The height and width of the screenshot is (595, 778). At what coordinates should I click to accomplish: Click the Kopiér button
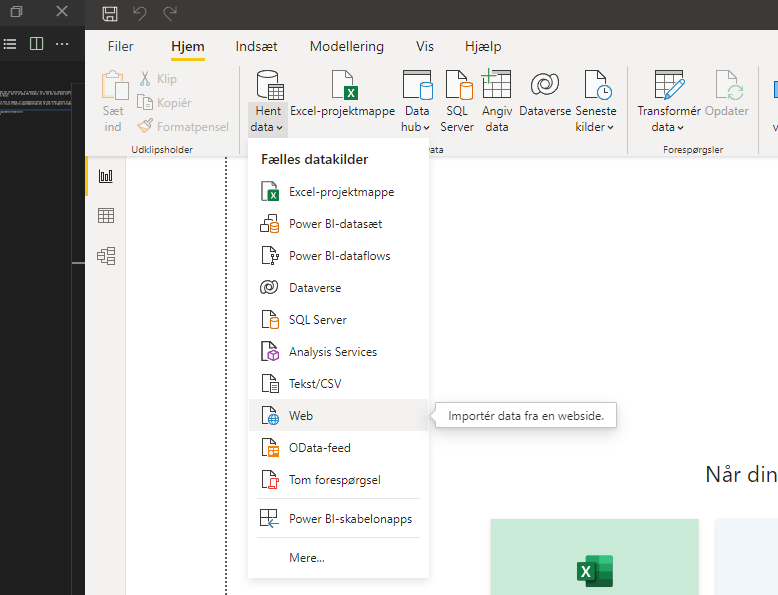(x=164, y=103)
